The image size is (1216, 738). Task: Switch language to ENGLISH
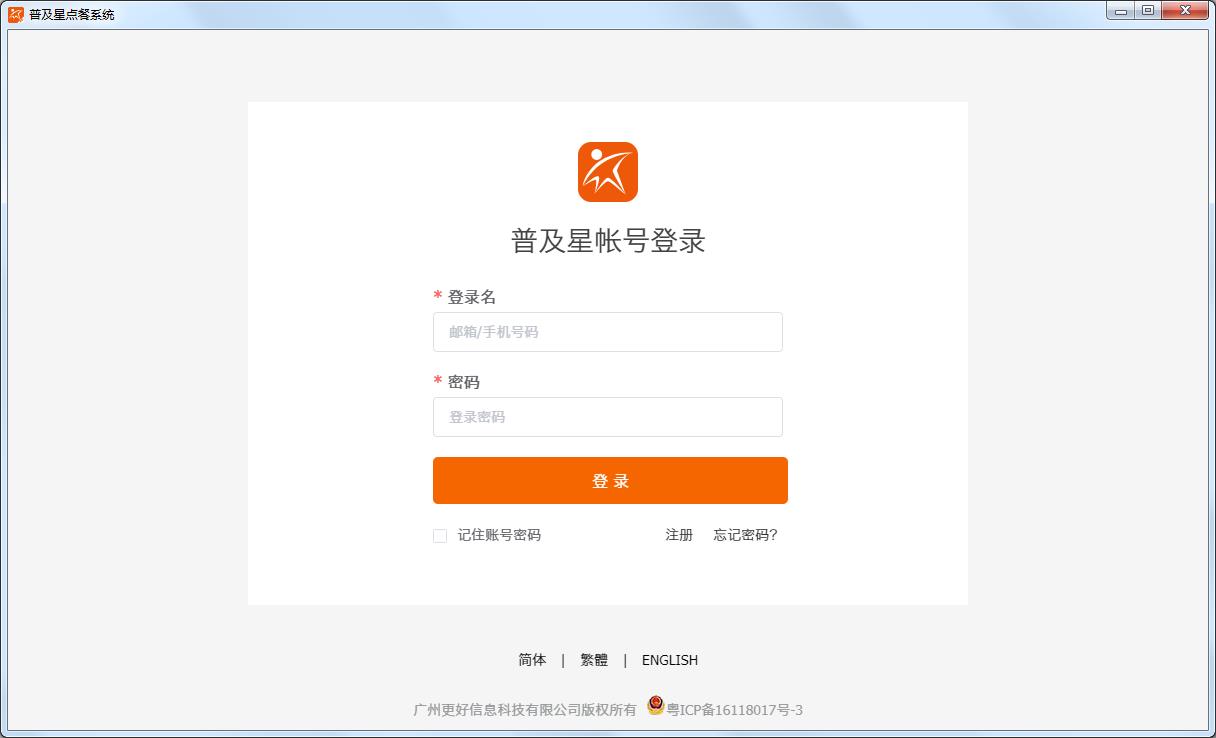670,660
